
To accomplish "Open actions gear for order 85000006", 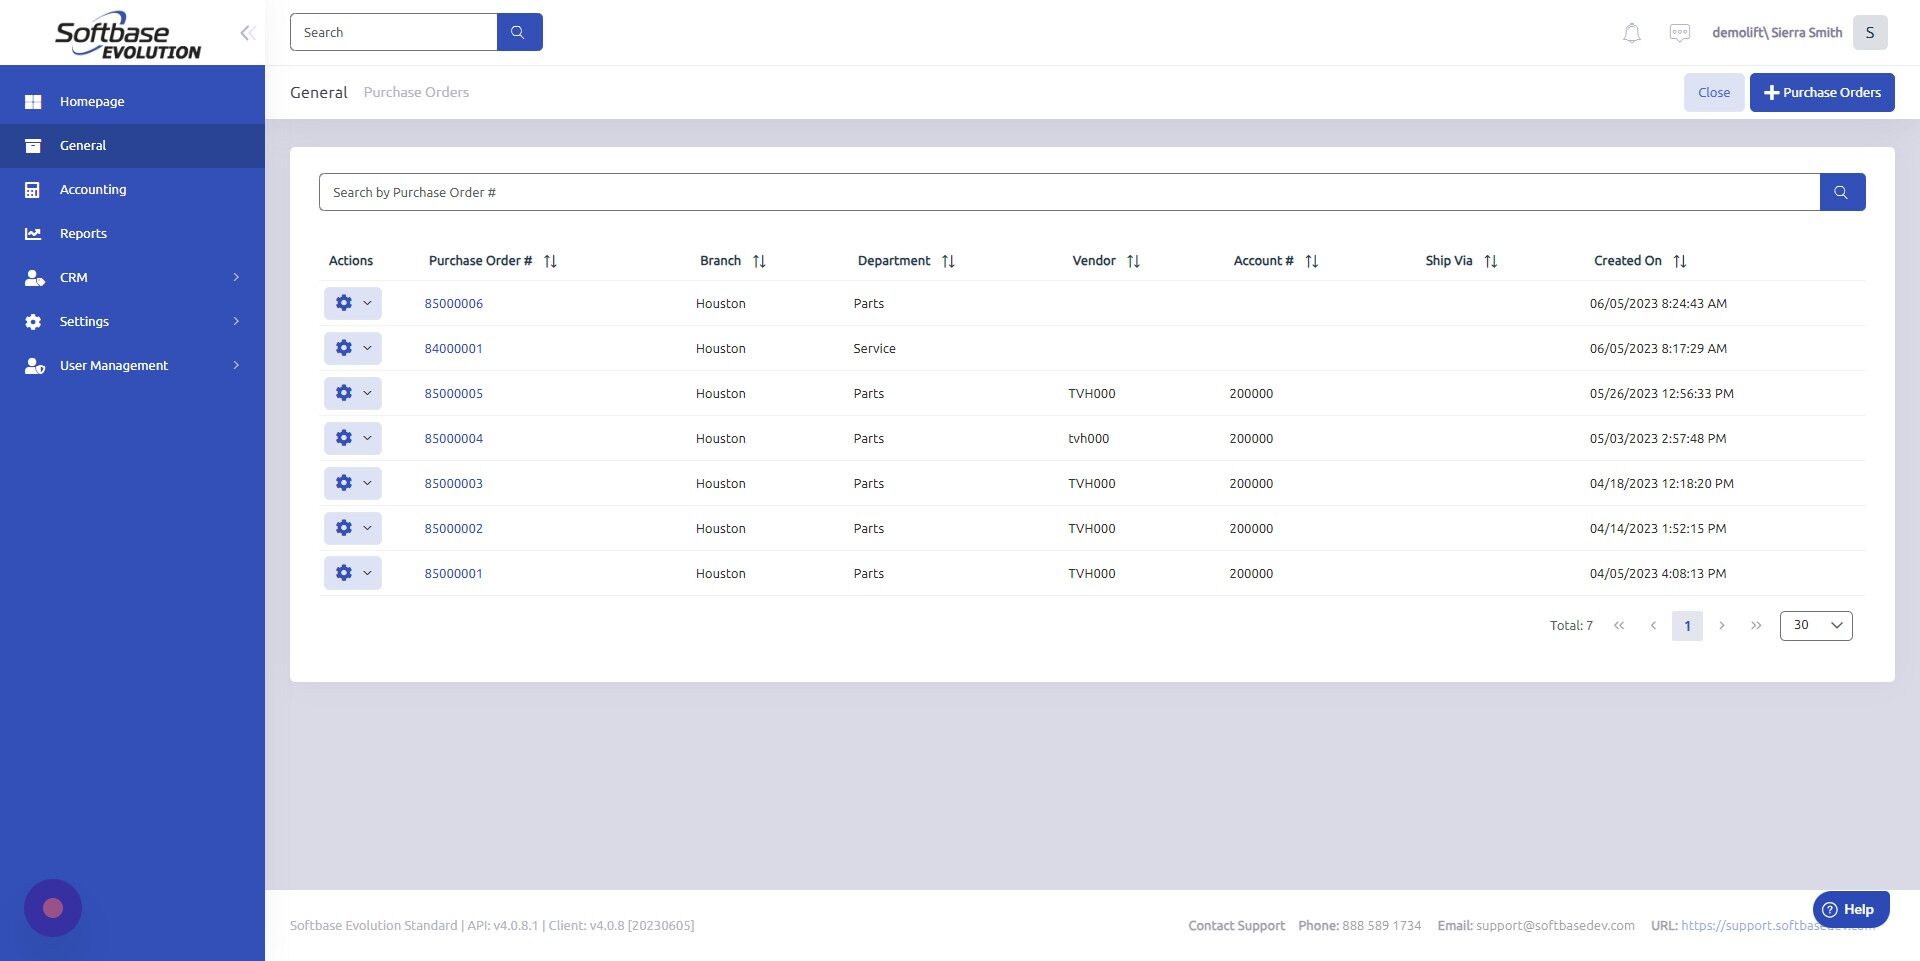I will (352, 303).
